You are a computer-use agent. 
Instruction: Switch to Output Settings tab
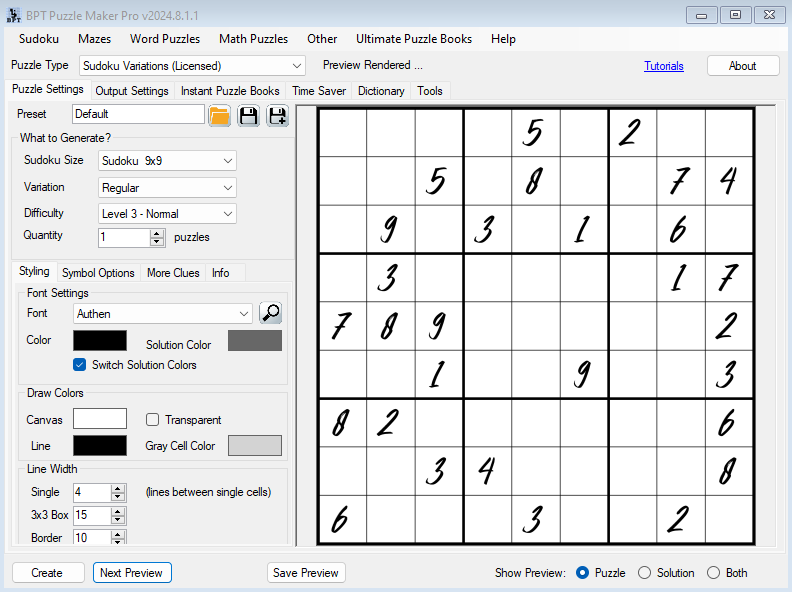coord(132,91)
